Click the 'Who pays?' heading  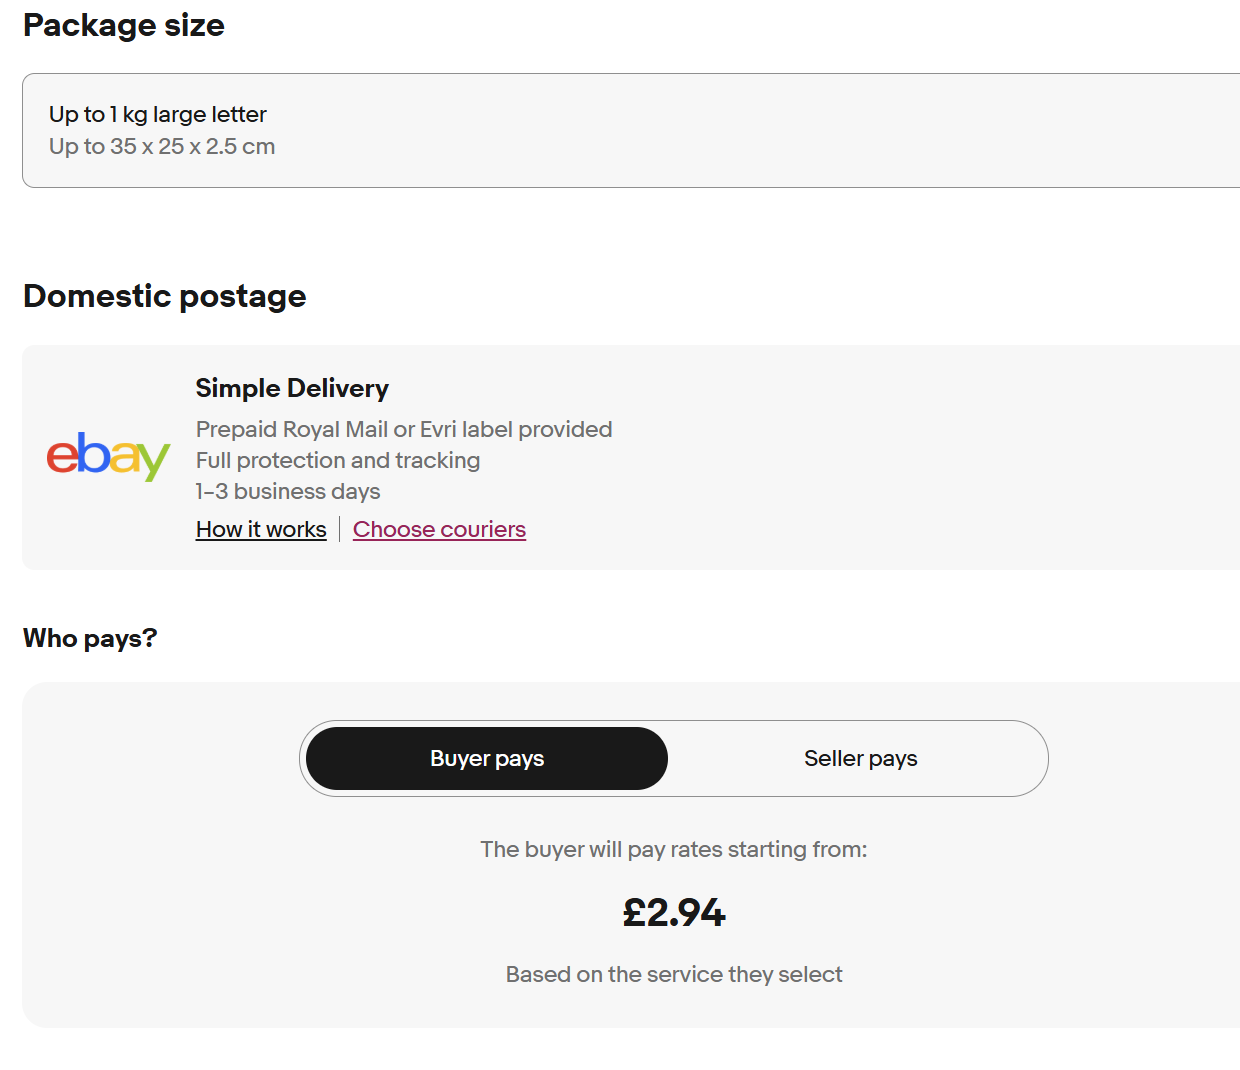click(x=90, y=638)
